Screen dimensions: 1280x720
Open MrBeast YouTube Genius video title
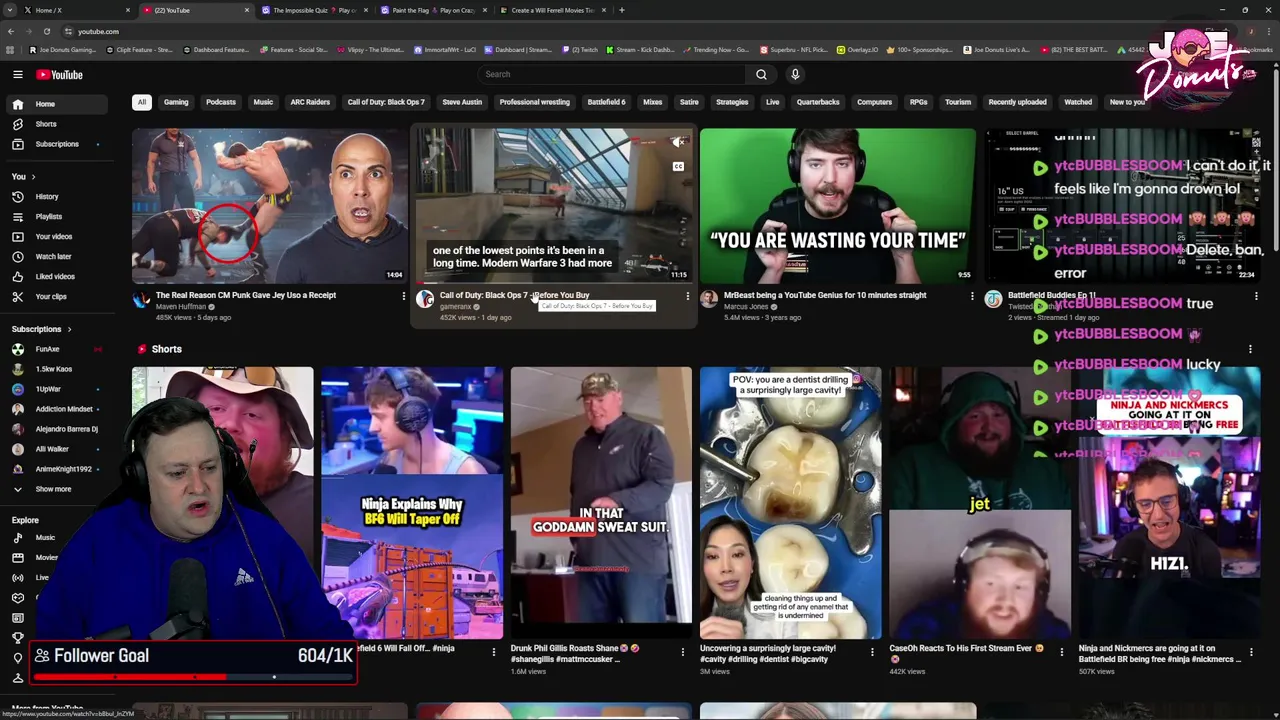click(825, 295)
